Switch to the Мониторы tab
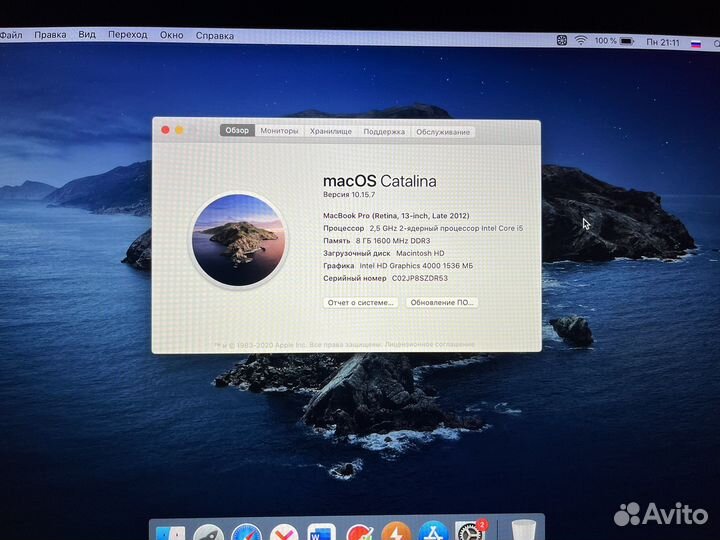Image resolution: width=720 pixels, height=540 pixels. click(279, 131)
